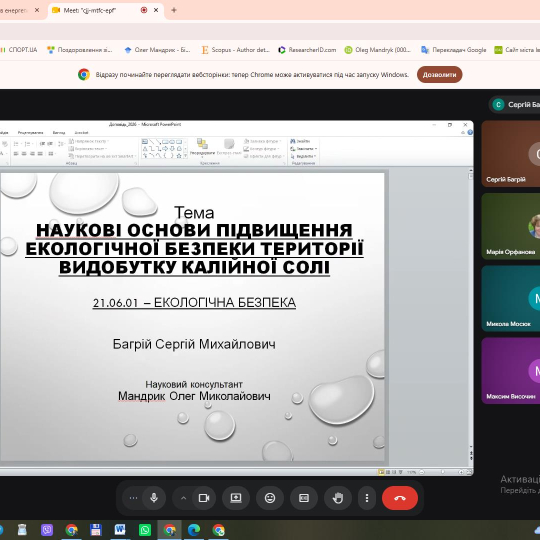Click the text Багрій Сергій Михайлович on the slide
Screen dimensions: 540x540
[194, 344]
